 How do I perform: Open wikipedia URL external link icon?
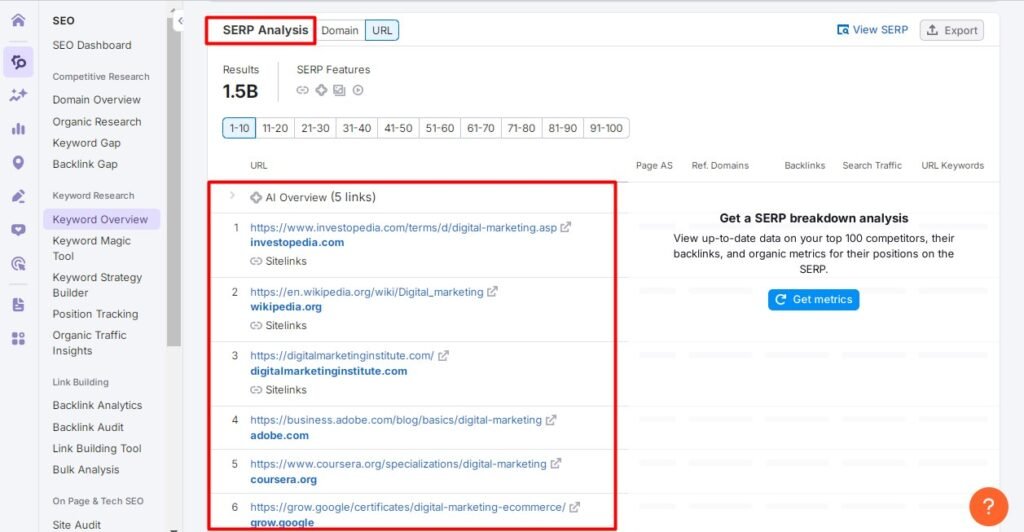click(492, 292)
